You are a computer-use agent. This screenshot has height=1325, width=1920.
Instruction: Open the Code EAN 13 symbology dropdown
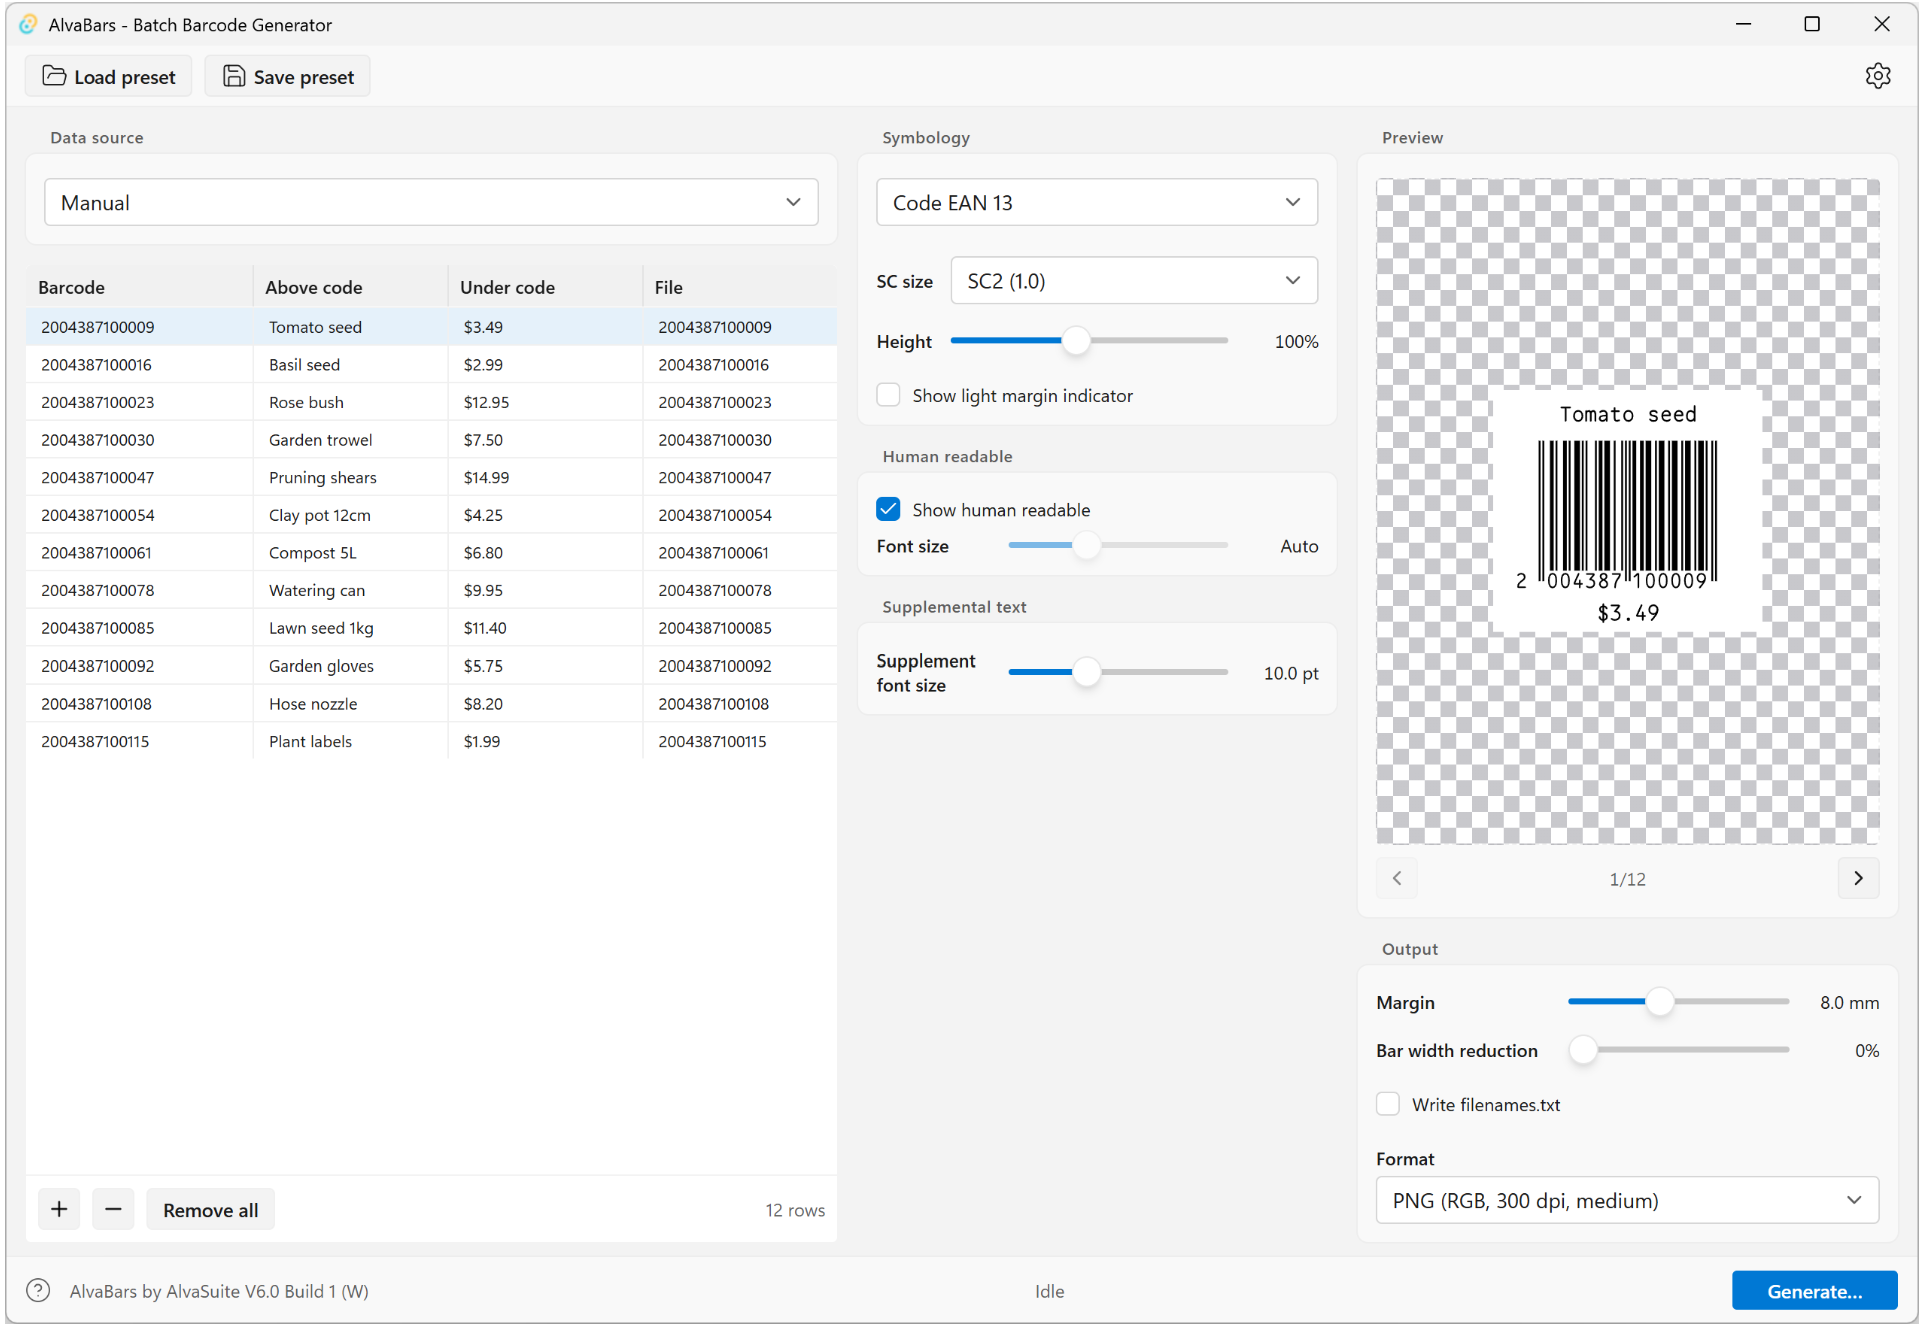coord(1097,202)
